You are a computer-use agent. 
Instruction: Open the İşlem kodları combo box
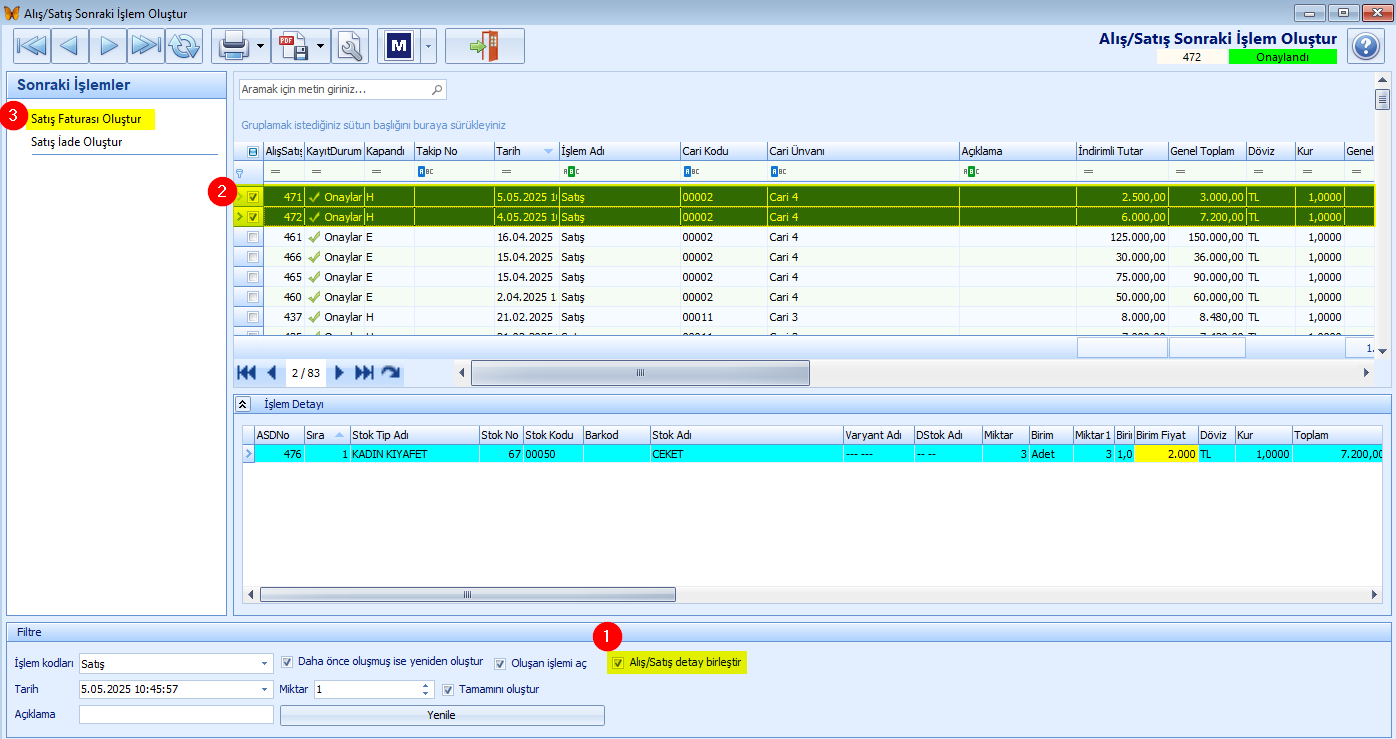265,663
